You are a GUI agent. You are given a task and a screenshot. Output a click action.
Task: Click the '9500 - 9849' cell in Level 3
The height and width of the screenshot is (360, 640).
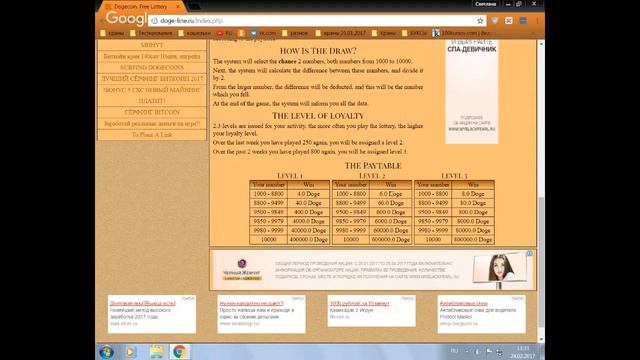[433, 212]
